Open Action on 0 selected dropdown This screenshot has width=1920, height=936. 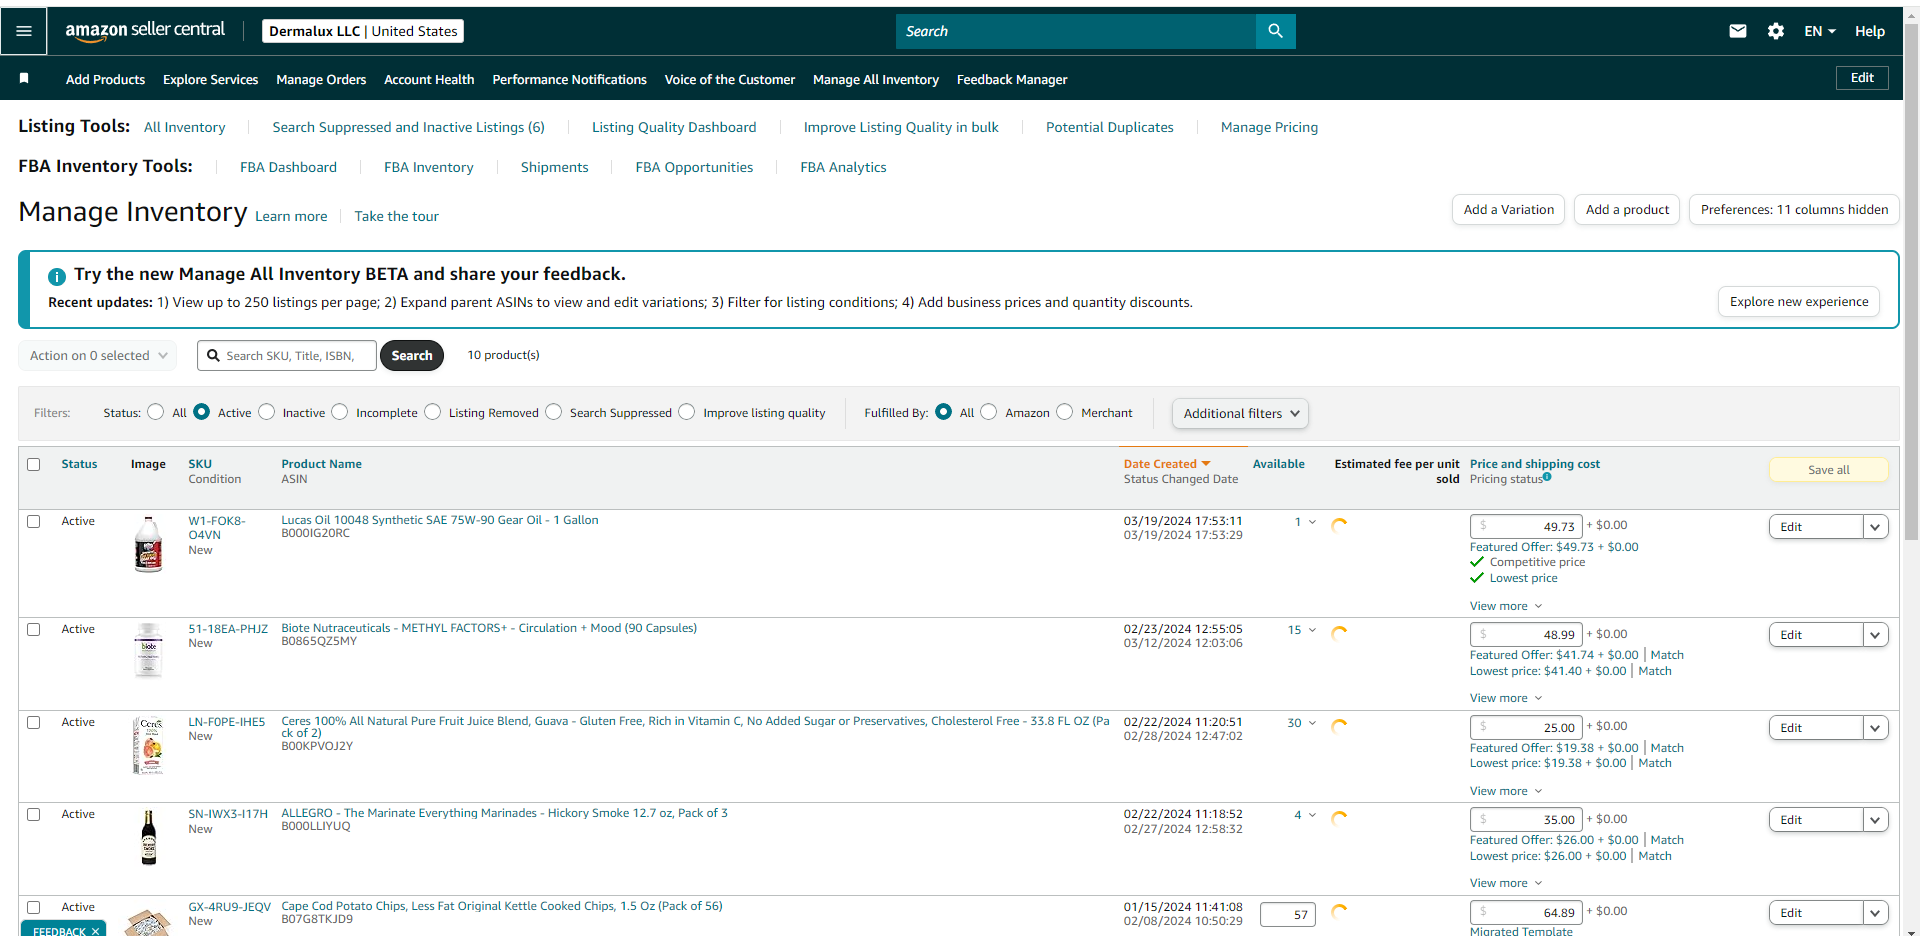pos(98,355)
